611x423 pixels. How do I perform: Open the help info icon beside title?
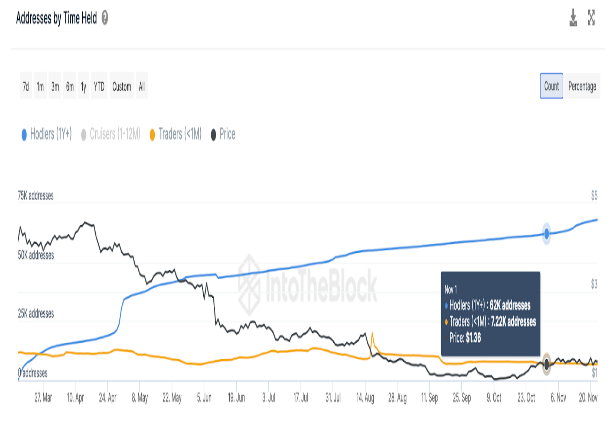pos(106,18)
